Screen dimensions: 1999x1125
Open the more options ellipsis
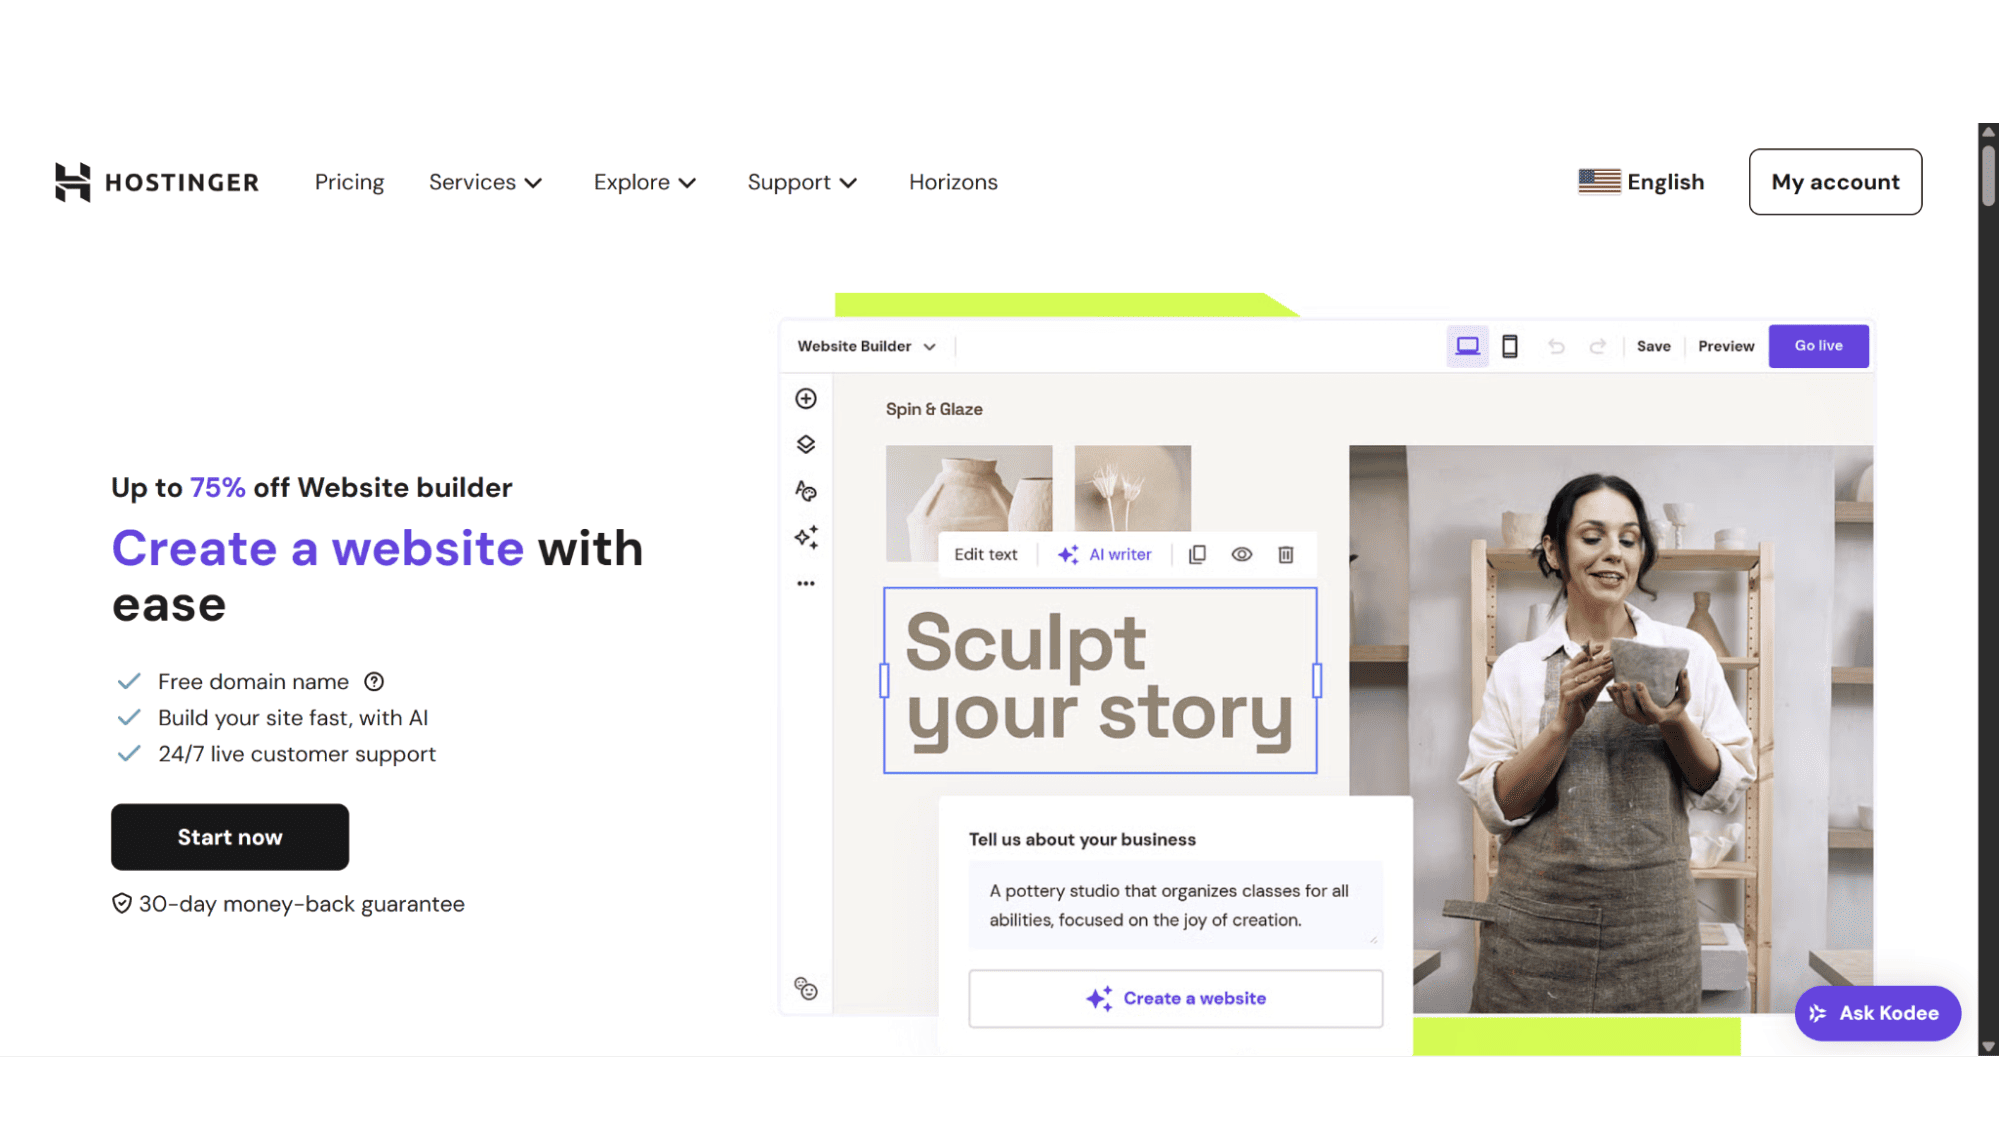(x=806, y=583)
